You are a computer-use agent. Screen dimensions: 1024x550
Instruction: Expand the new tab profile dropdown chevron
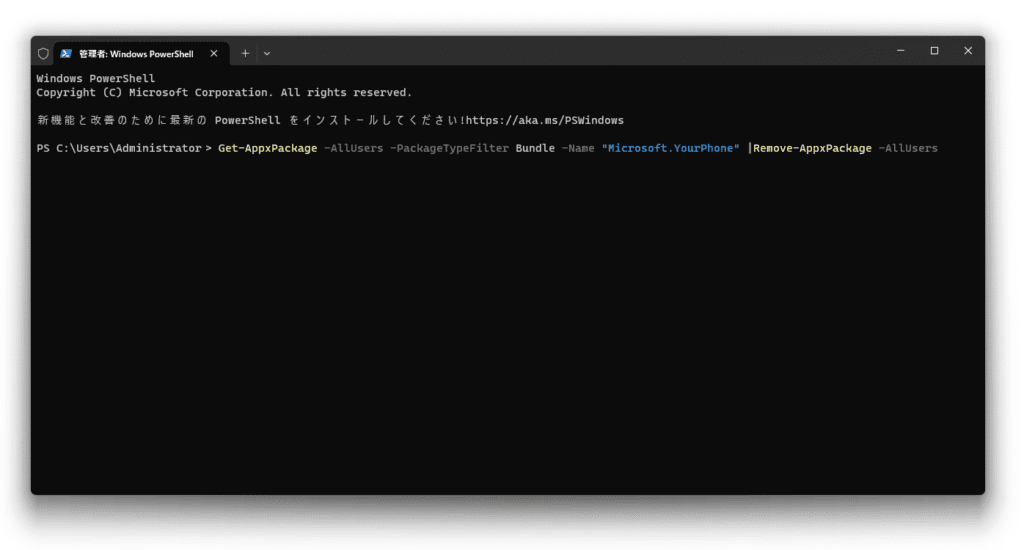coord(267,54)
